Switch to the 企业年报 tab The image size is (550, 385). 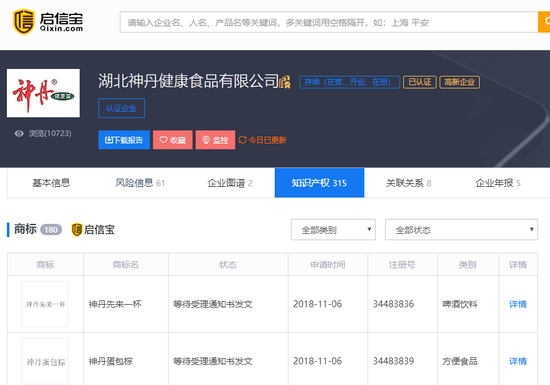[498, 183]
